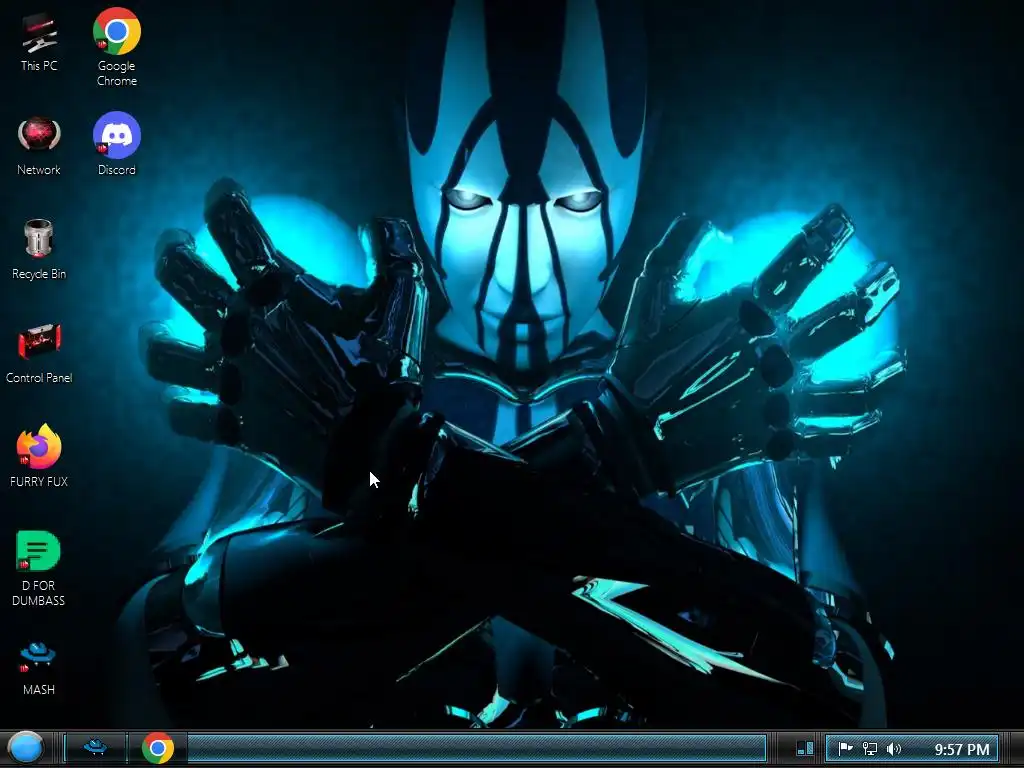1024x768 pixels.
Task: Open the volume speaker tray icon
Action: click(x=894, y=748)
